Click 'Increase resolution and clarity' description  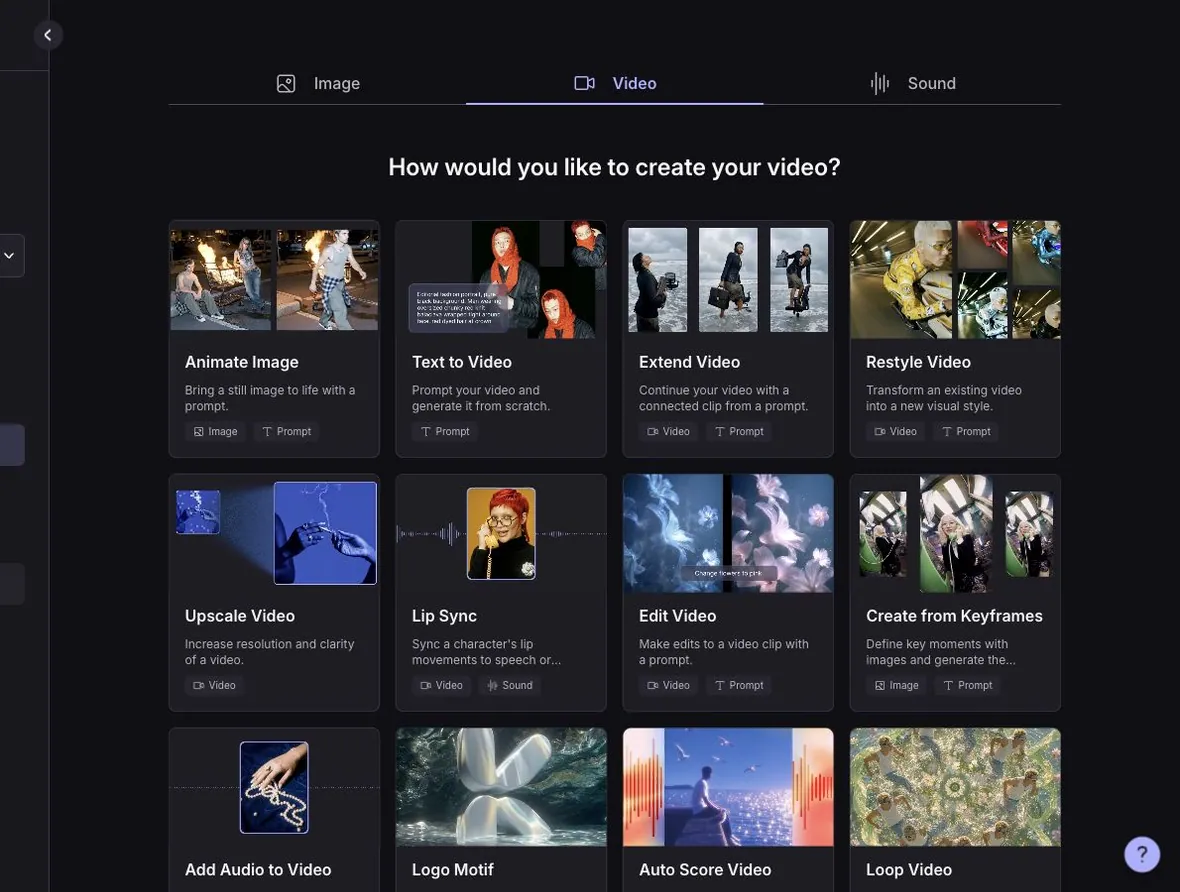(x=269, y=651)
